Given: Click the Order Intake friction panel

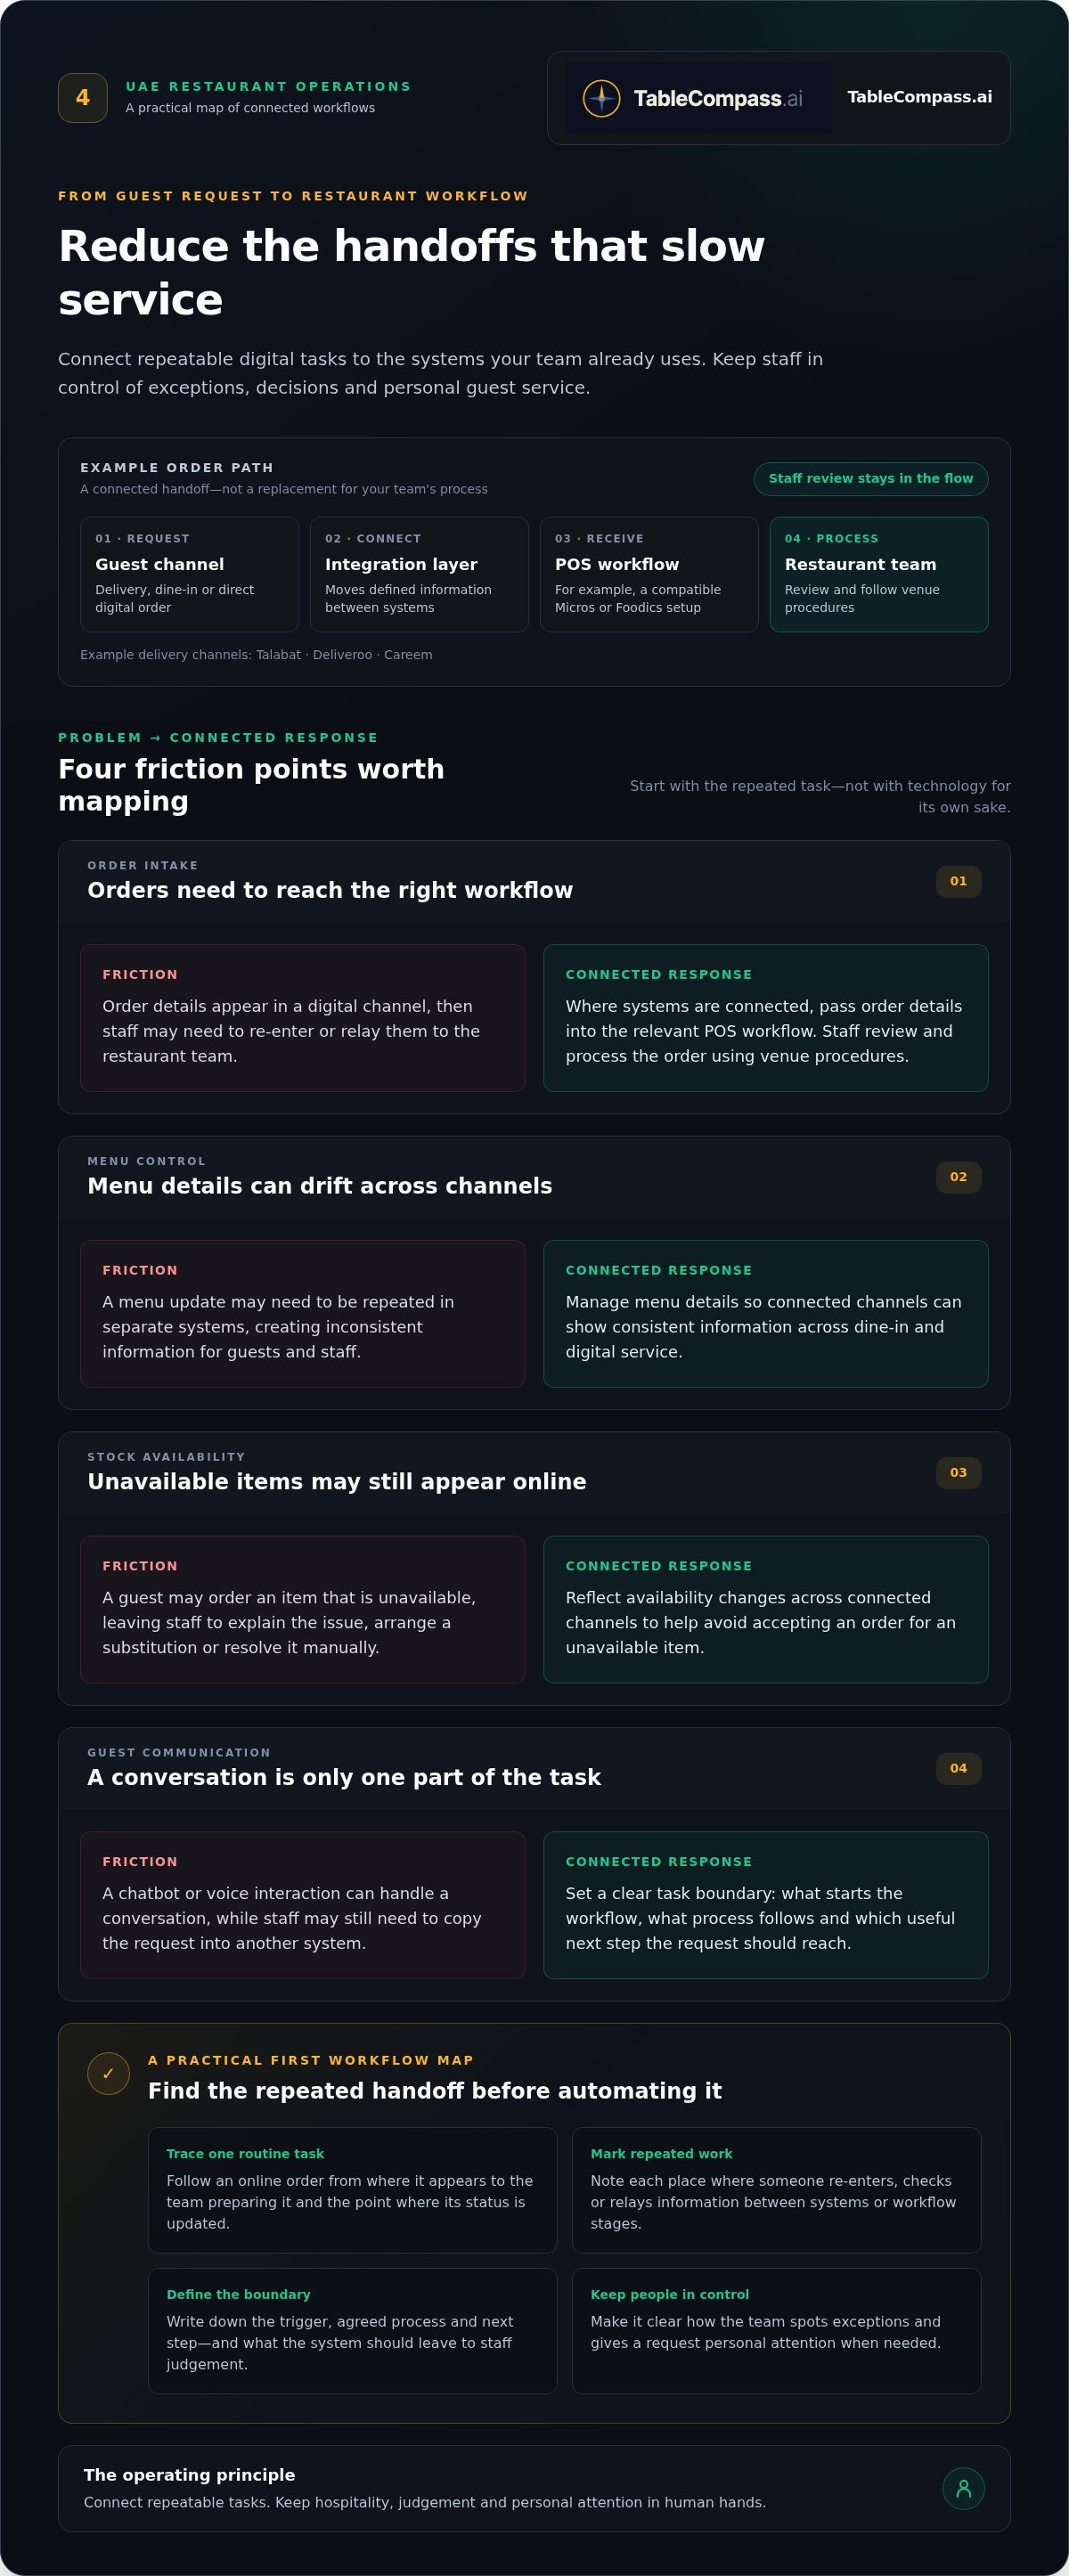Looking at the screenshot, I should (x=302, y=1018).
